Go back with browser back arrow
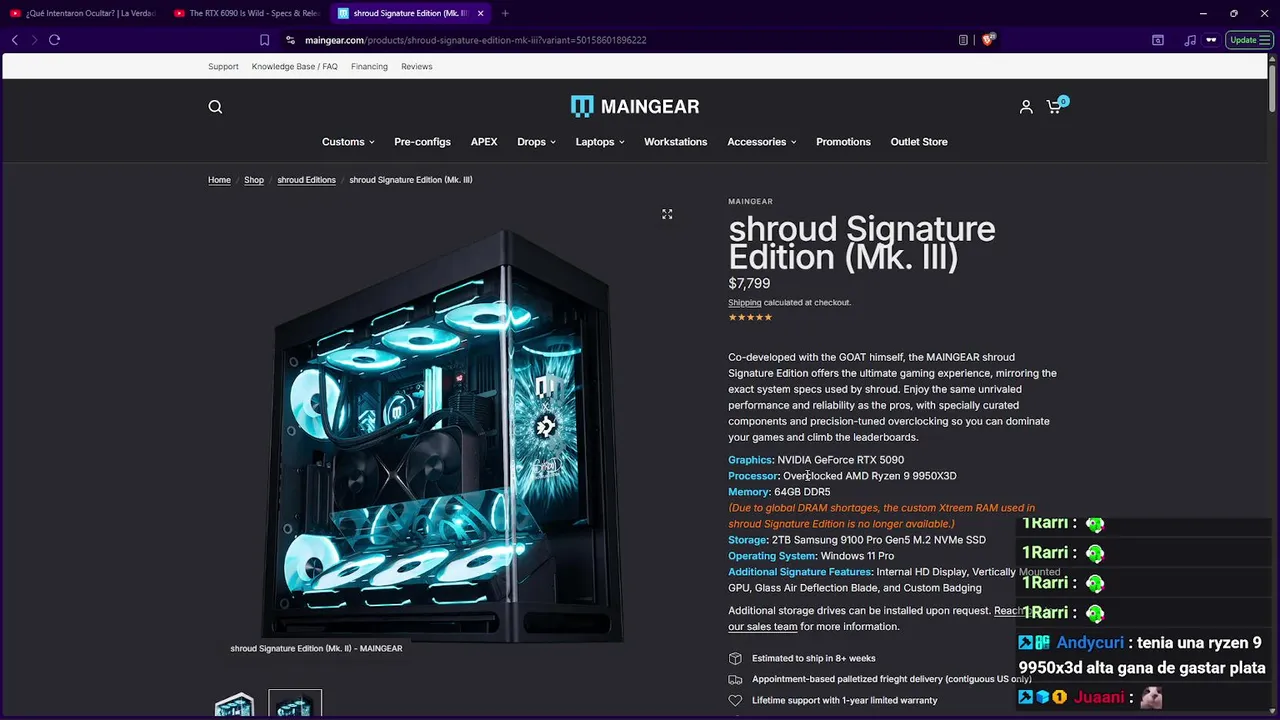 tap(14, 40)
